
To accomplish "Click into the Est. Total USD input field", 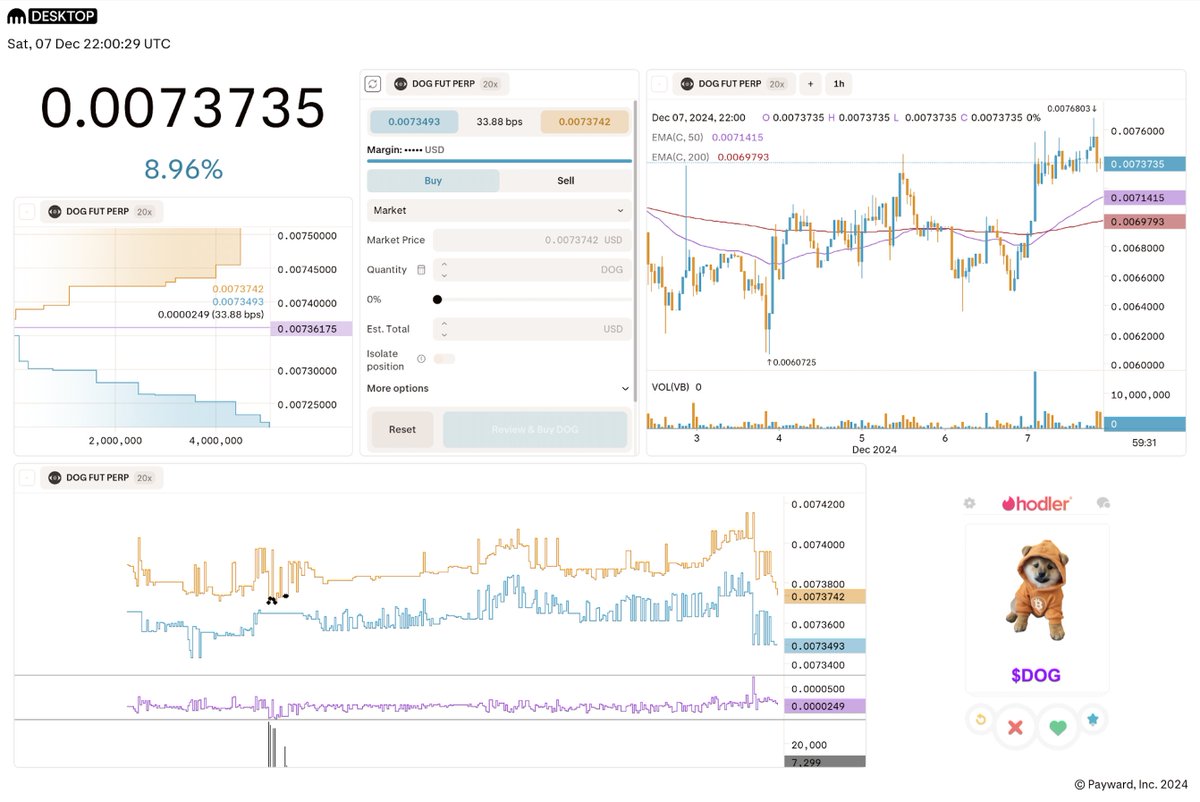I will coord(532,329).
